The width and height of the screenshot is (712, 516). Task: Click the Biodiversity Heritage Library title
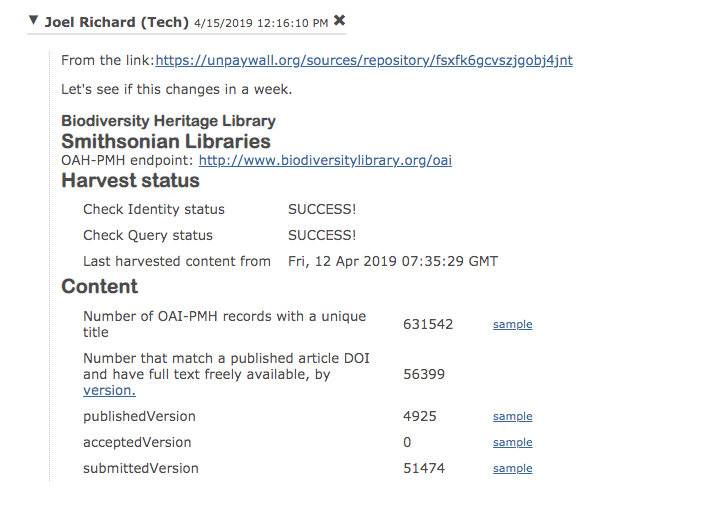[x=168, y=122]
